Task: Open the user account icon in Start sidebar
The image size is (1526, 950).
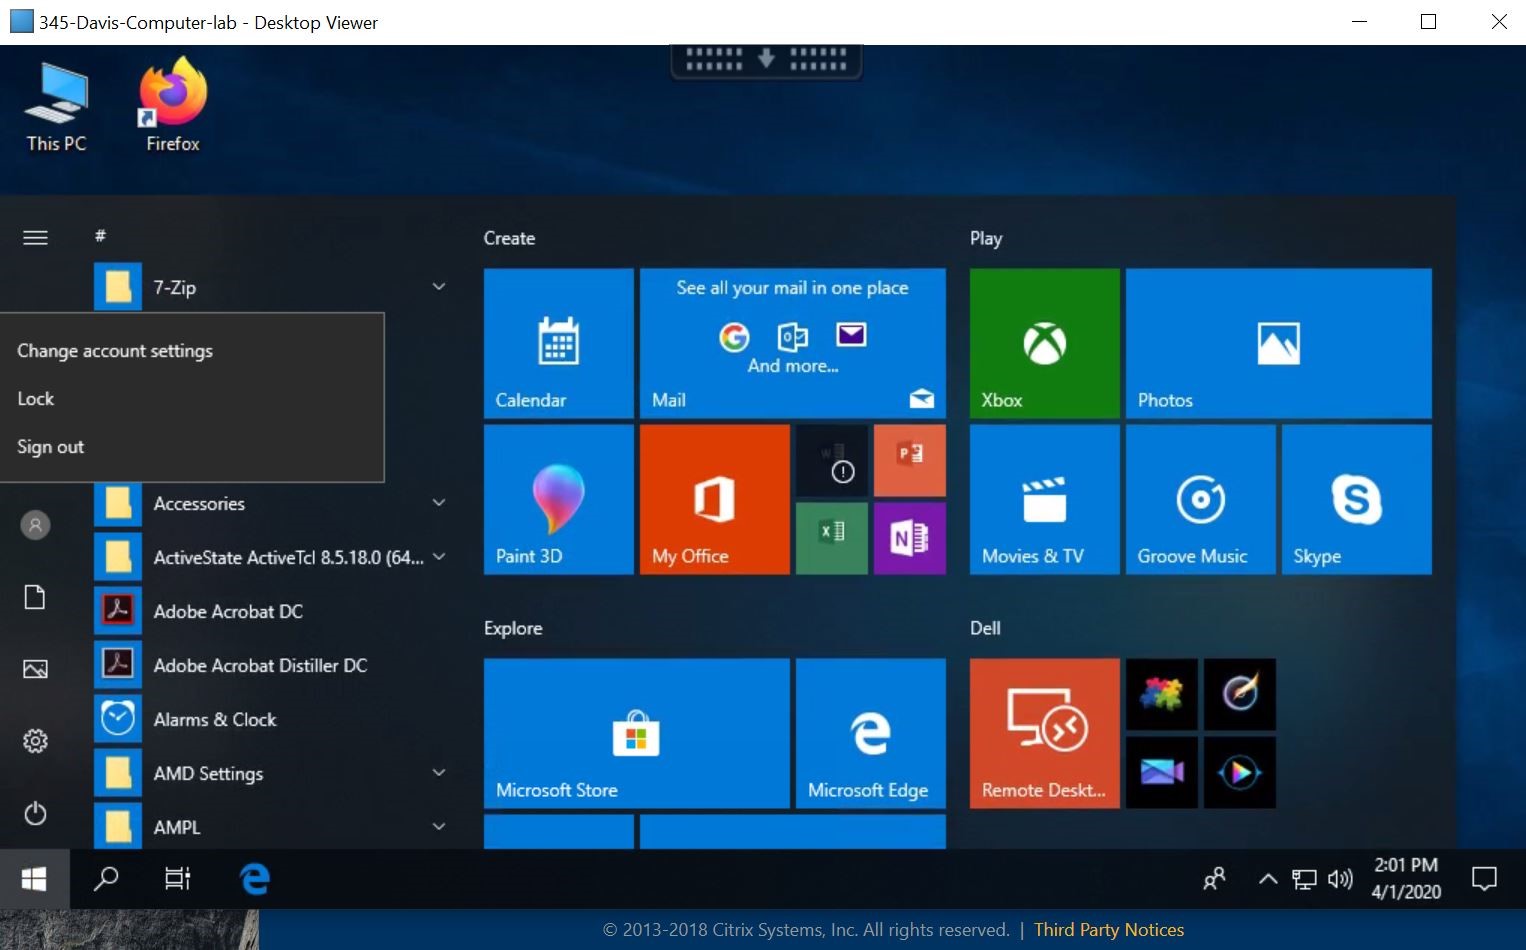Action: click(35, 524)
